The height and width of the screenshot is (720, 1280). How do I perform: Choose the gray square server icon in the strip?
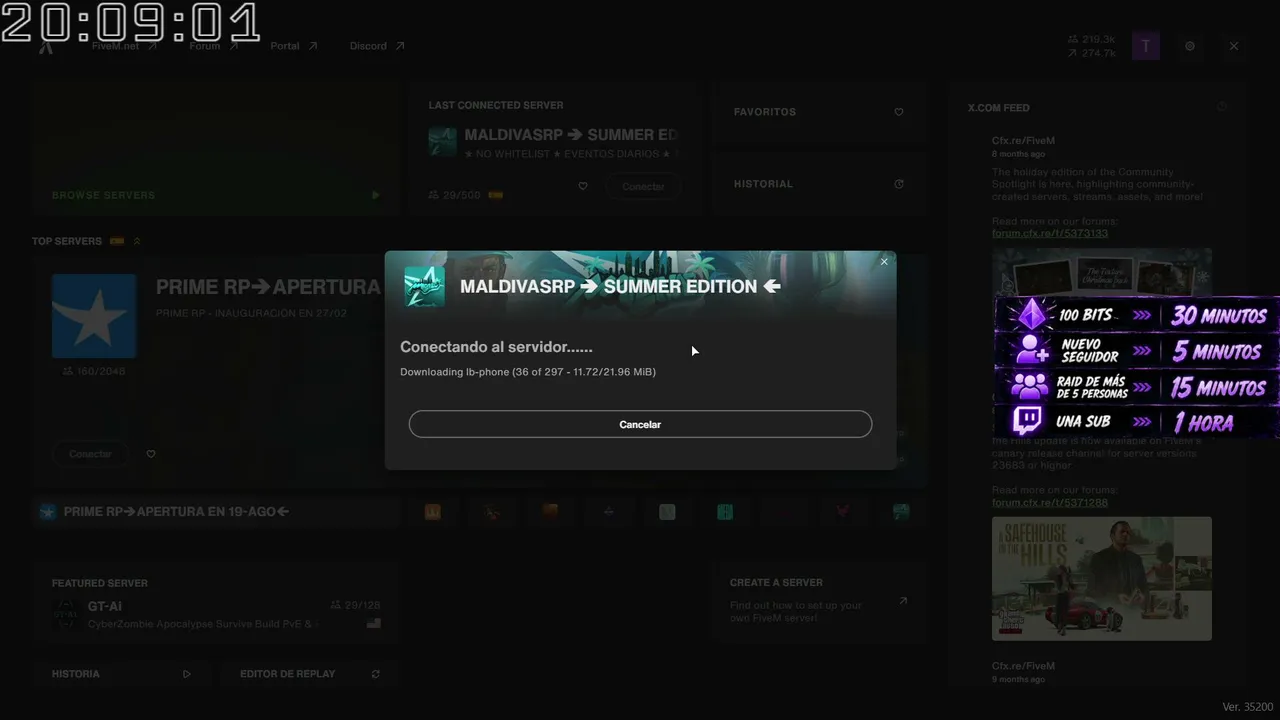tap(667, 512)
